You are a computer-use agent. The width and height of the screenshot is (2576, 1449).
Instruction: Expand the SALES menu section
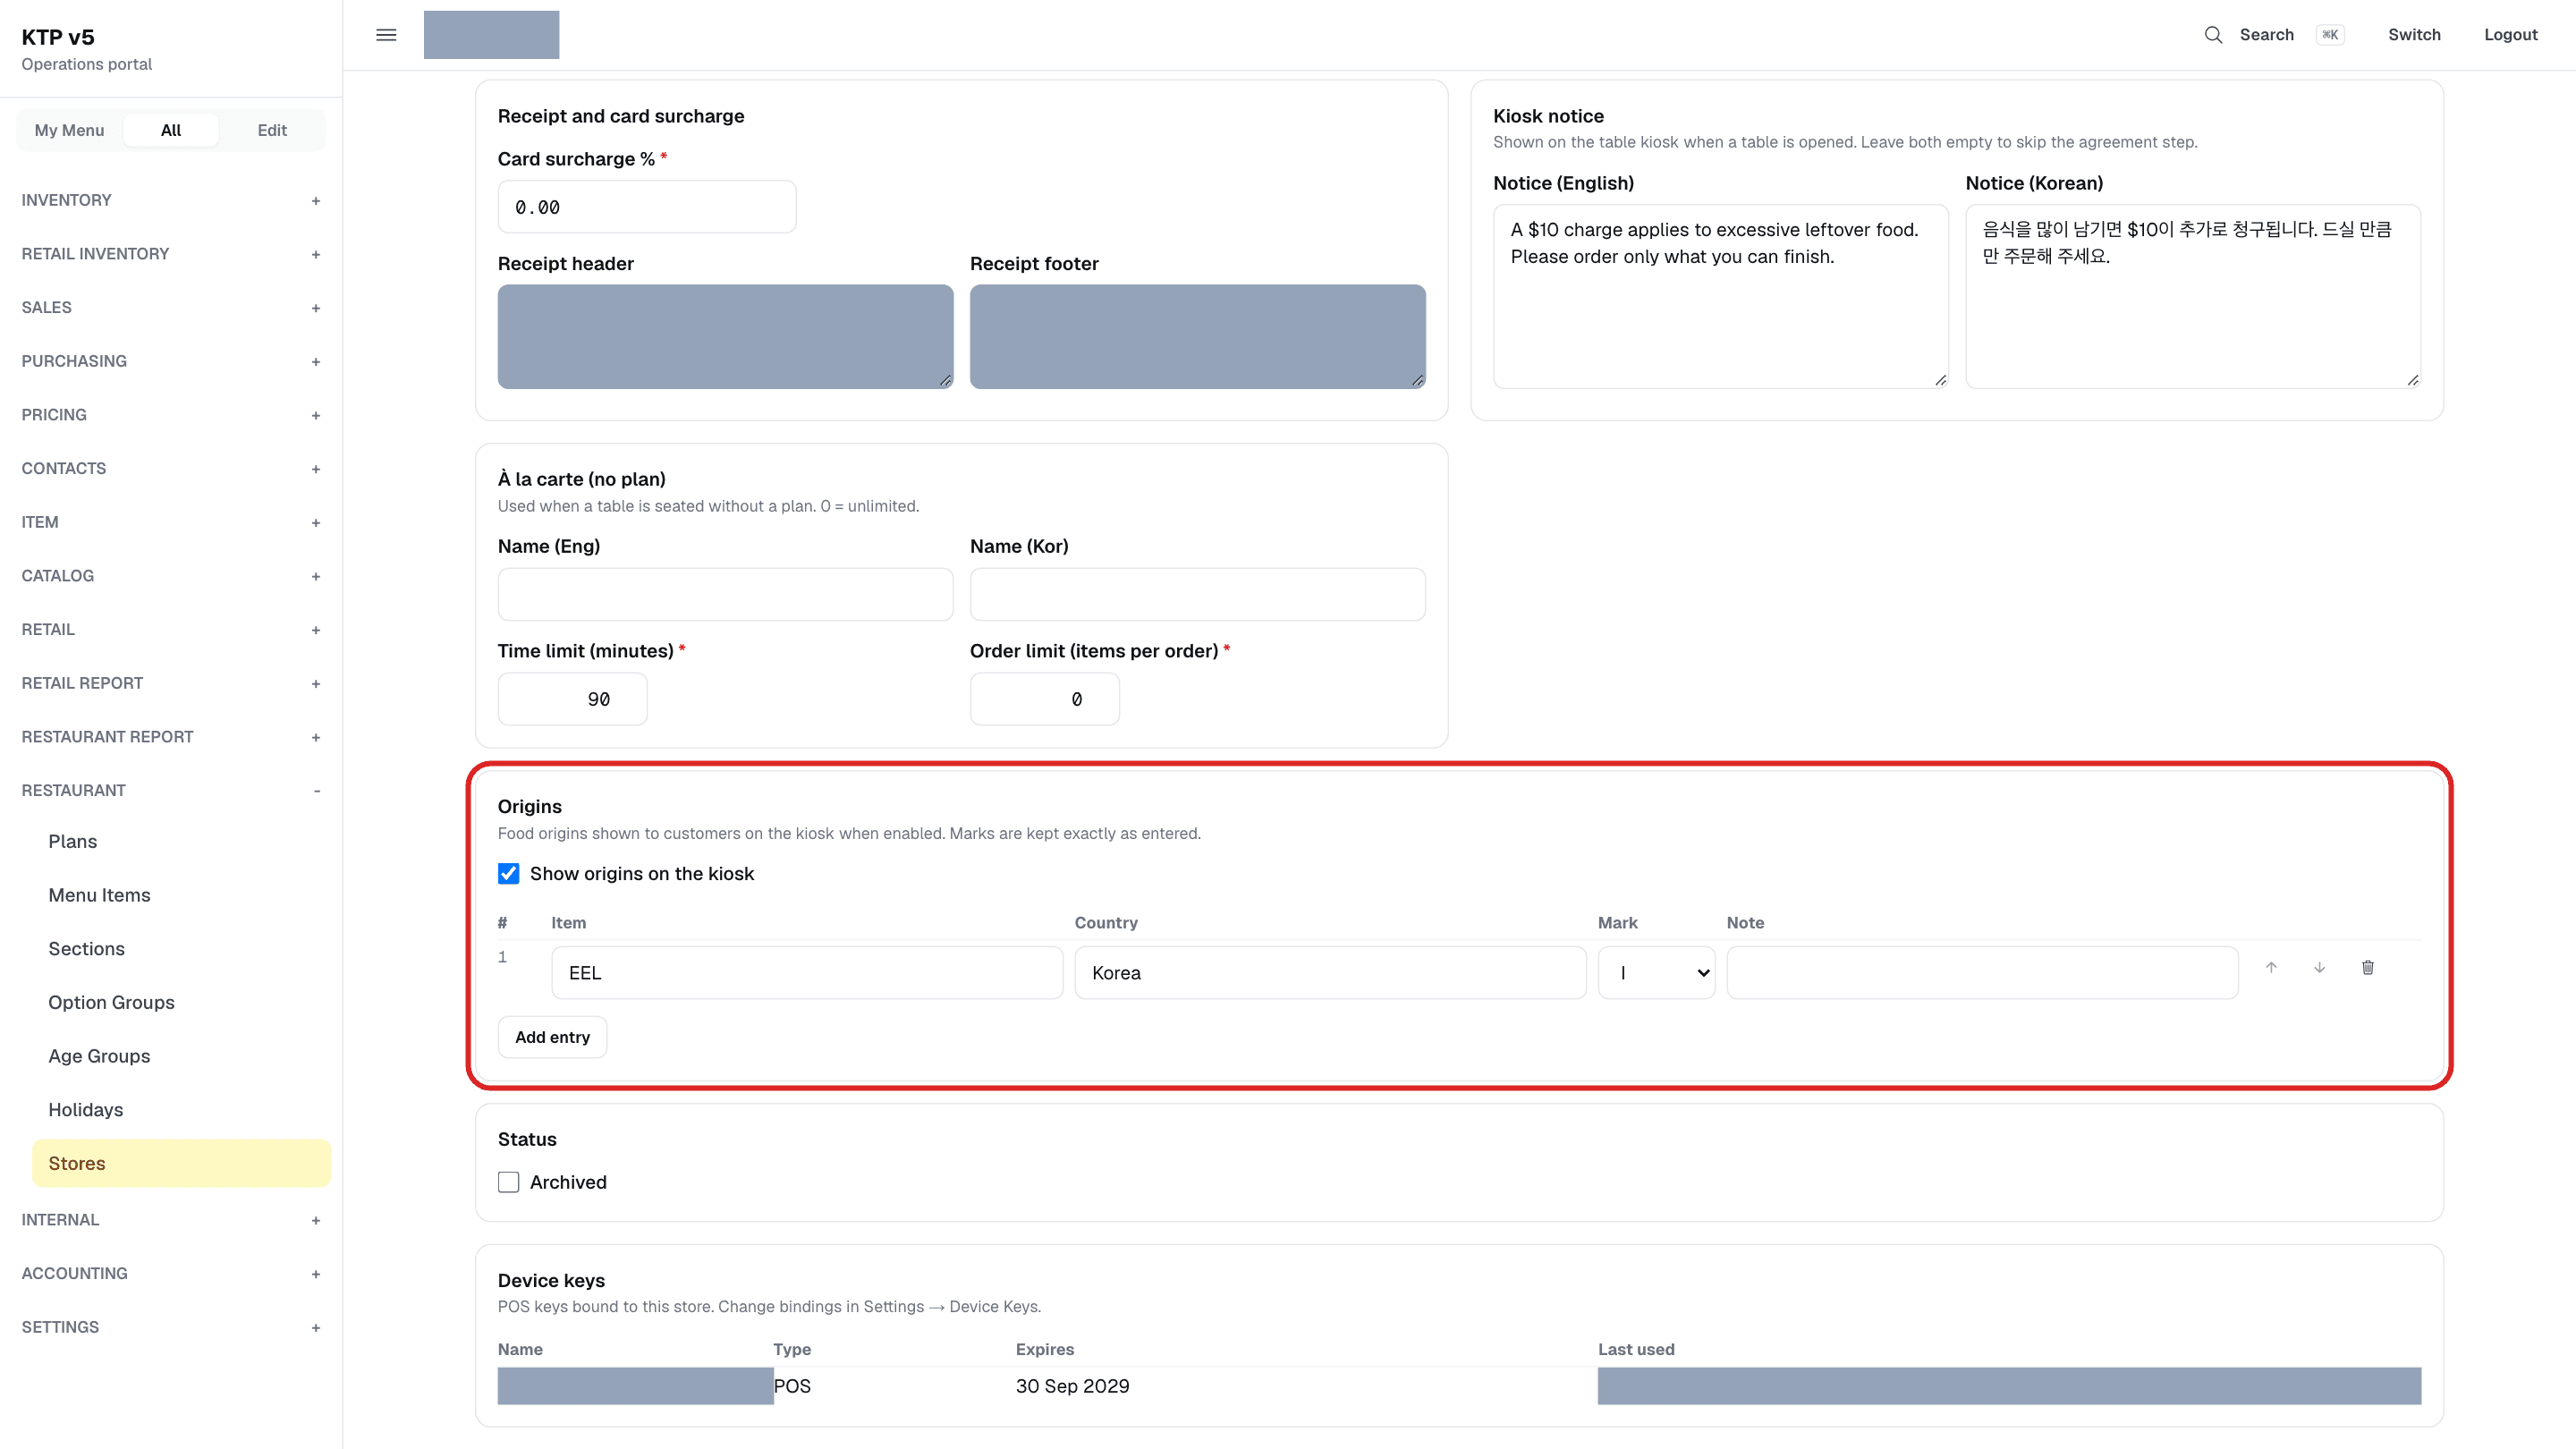171,307
